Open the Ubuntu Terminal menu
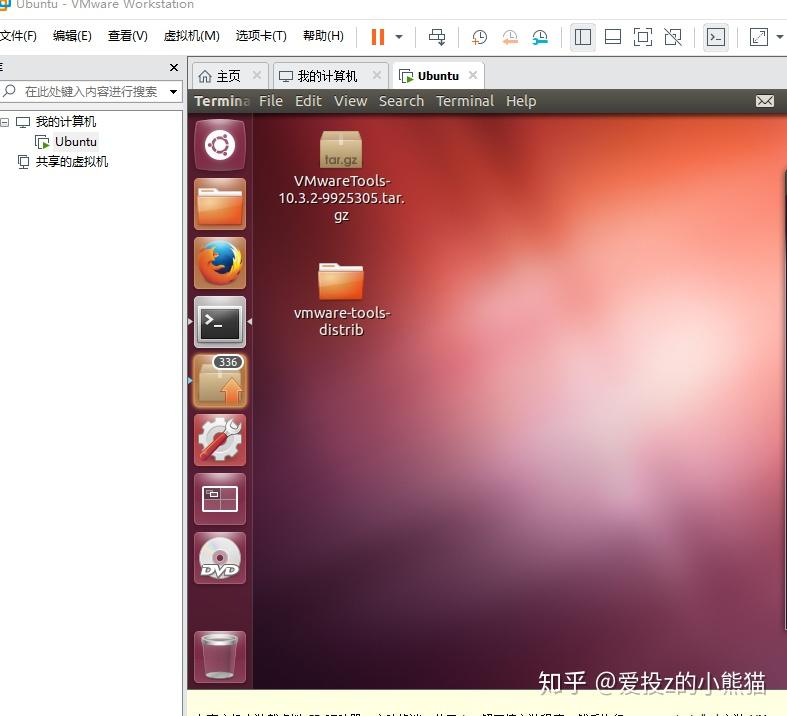This screenshot has height=716, width=787. [465, 101]
